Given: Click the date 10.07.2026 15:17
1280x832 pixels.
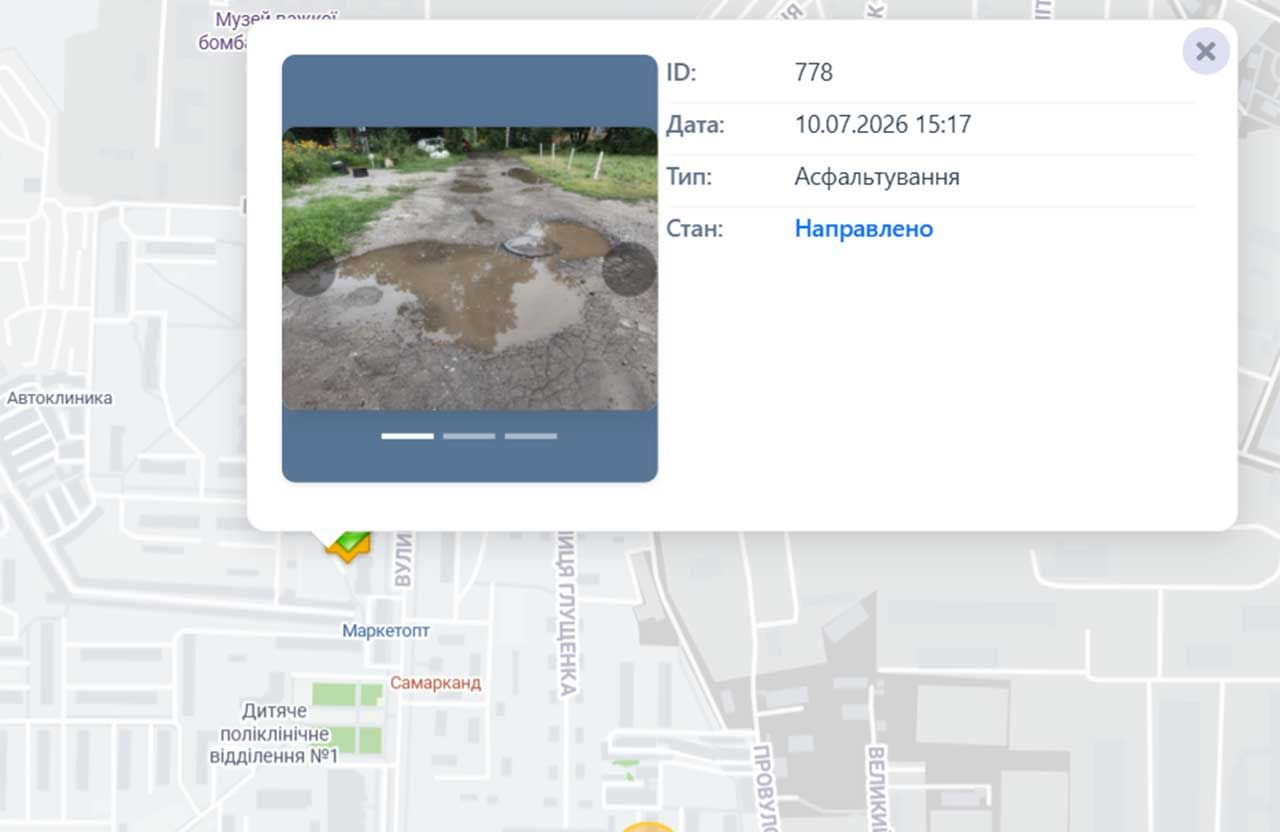Looking at the screenshot, I should click(x=883, y=125).
